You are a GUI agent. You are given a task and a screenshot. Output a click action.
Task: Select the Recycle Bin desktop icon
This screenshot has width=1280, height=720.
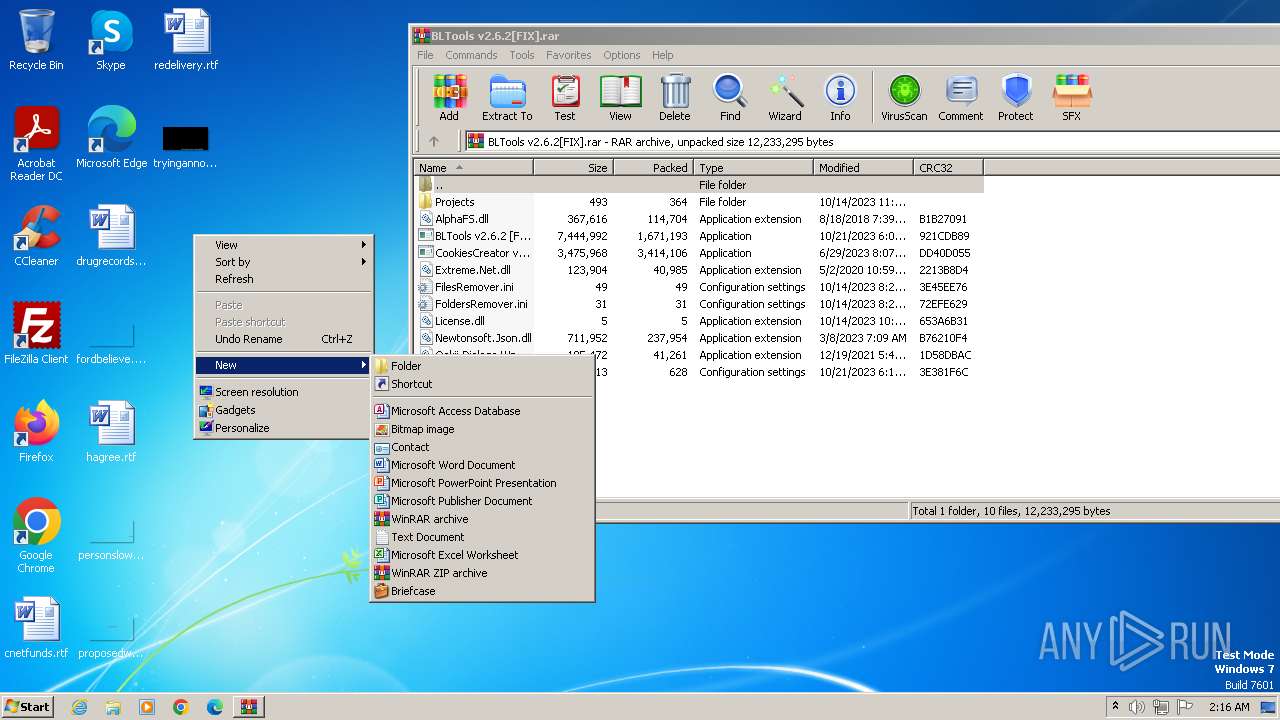(36, 40)
